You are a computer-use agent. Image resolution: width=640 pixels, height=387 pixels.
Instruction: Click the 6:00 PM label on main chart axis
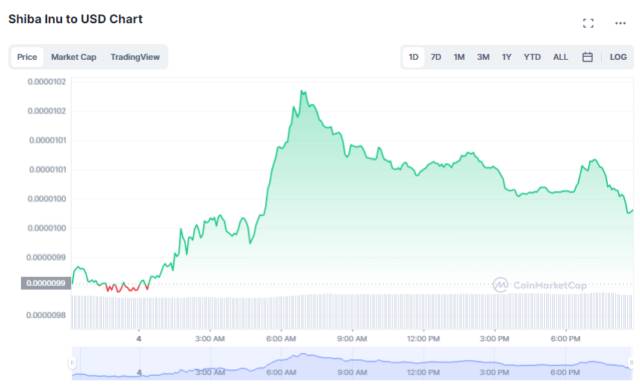tap(565, 338)
